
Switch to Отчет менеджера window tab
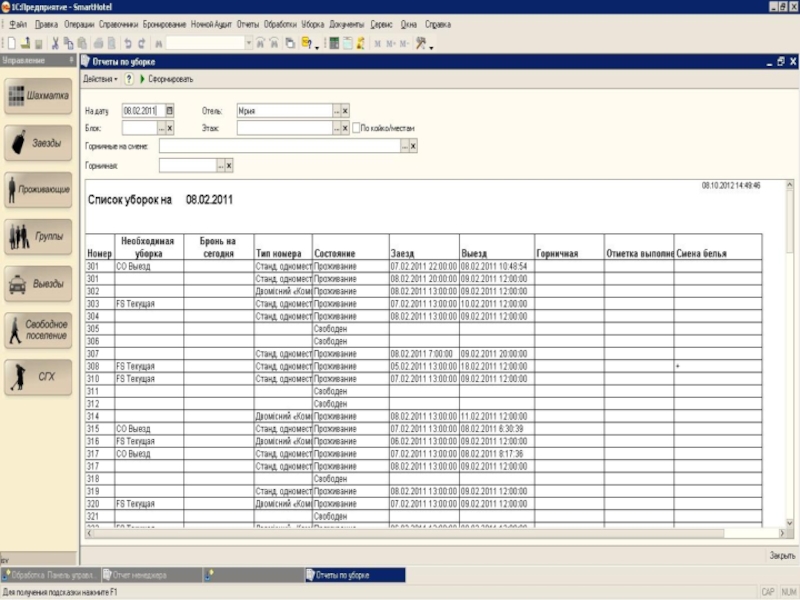coord(138,575)
